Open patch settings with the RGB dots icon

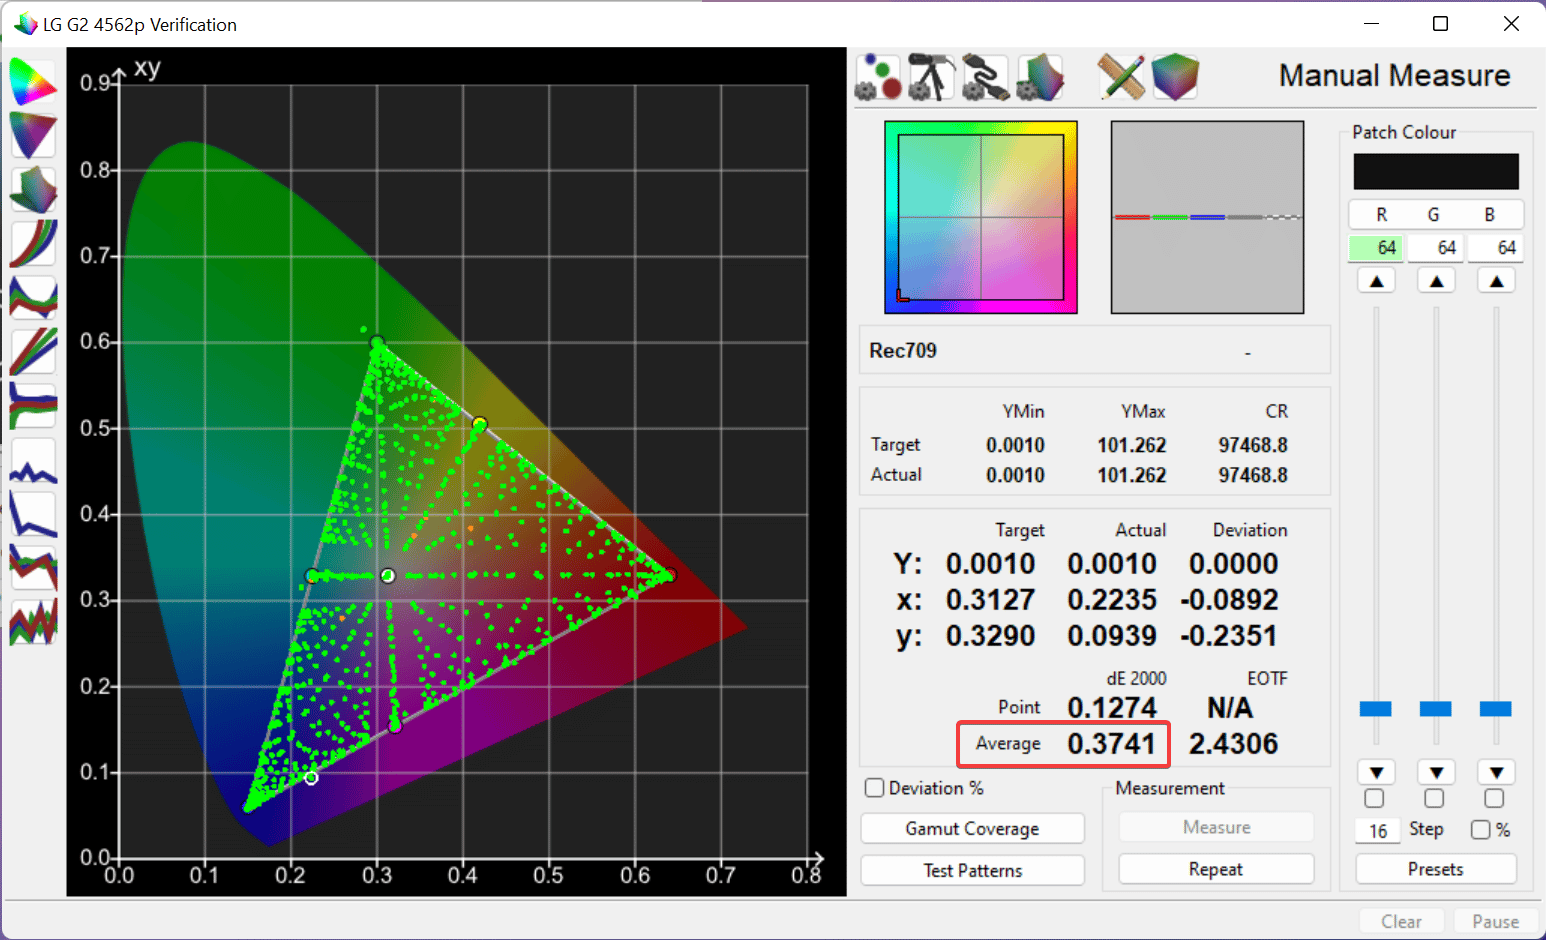click(878, 77)
